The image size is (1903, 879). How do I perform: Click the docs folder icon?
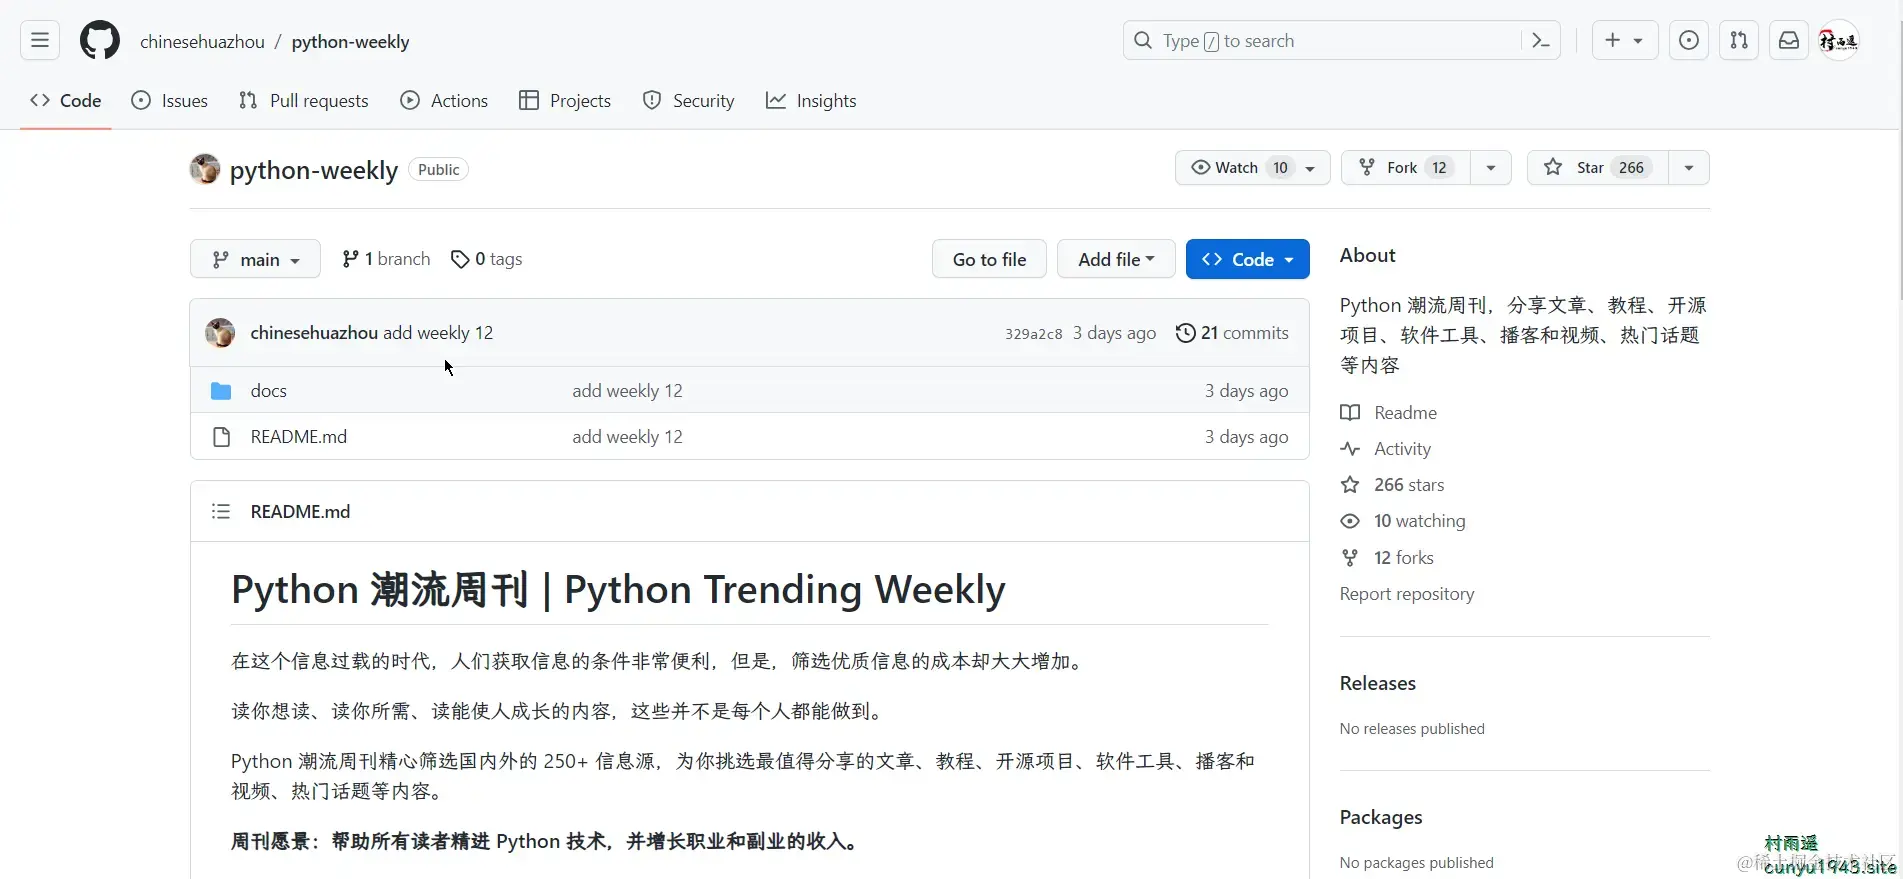[221, 391]
